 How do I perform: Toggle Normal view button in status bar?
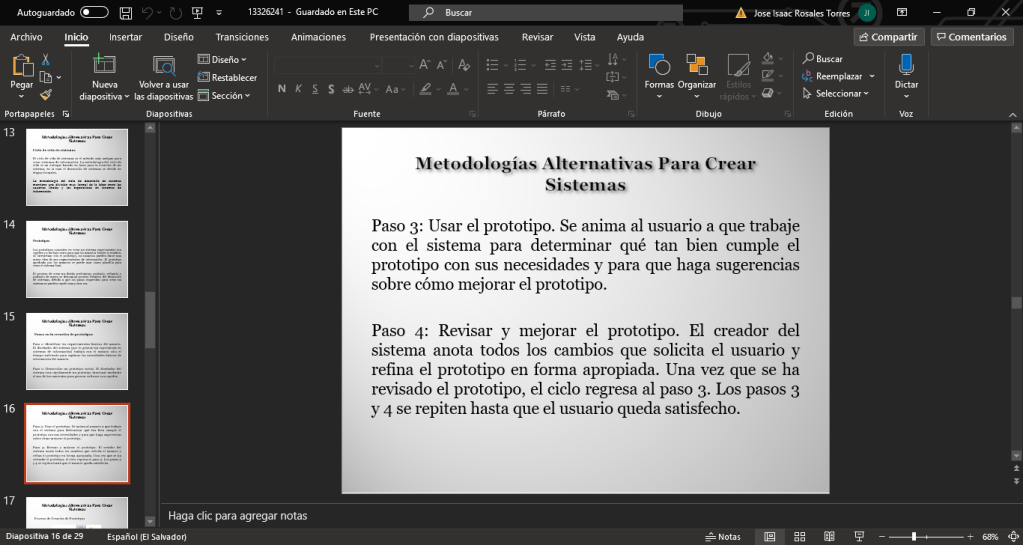click(x=769, y=537)
